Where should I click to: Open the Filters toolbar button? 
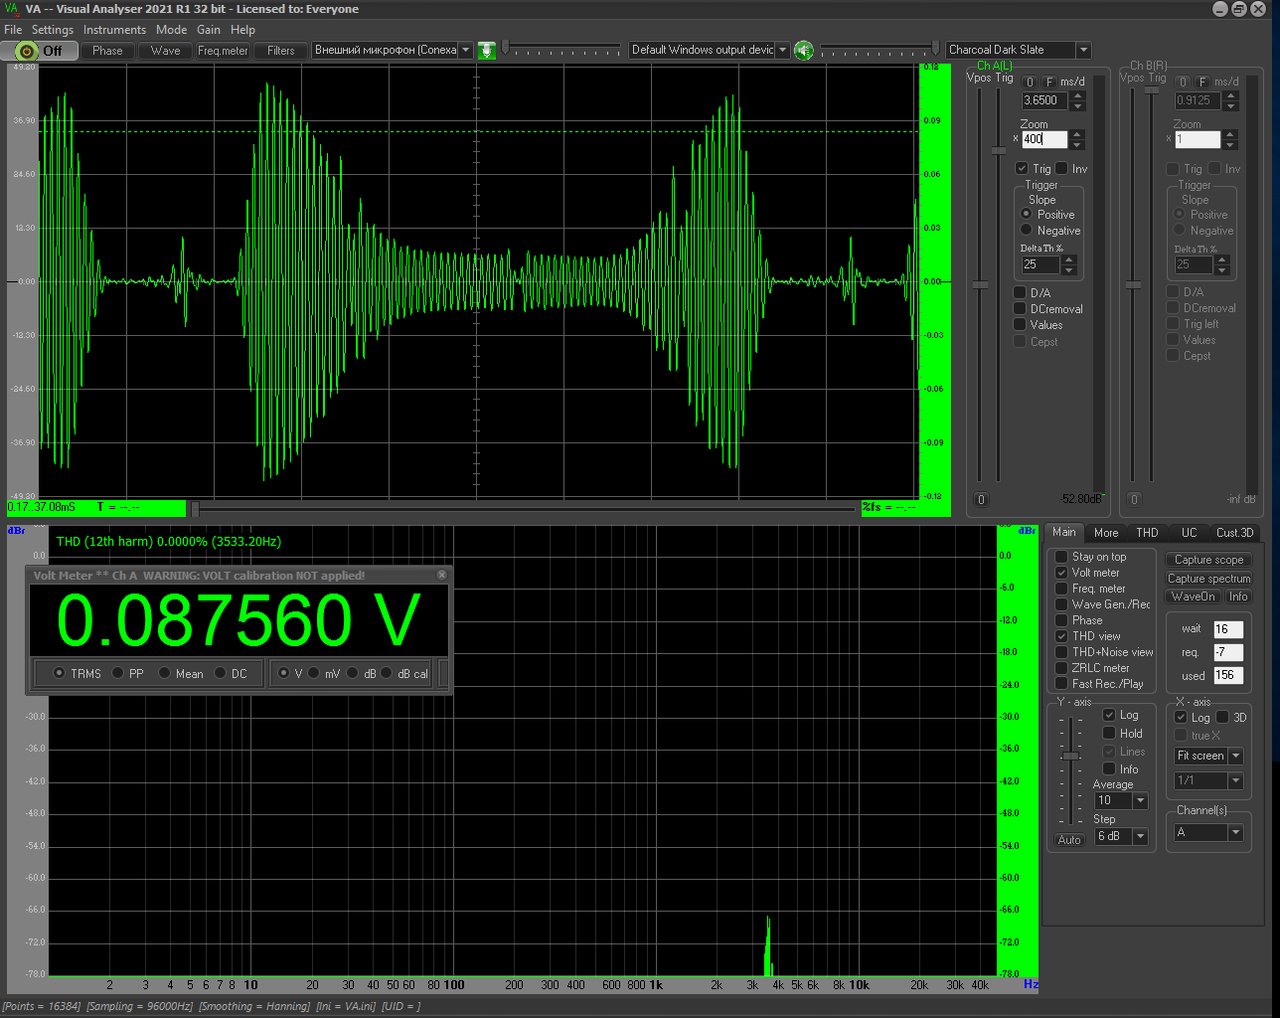pyautogui.click(x=281, y=50)
